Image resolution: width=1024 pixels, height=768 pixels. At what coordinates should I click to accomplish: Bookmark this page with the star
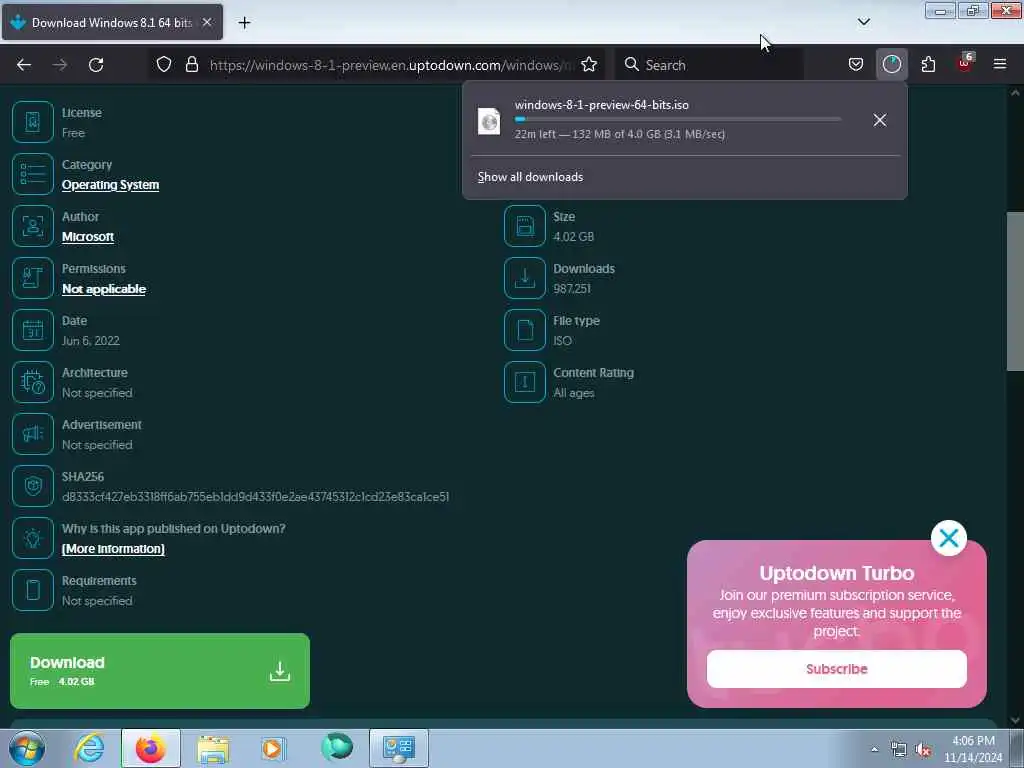(x=588, y=64)
